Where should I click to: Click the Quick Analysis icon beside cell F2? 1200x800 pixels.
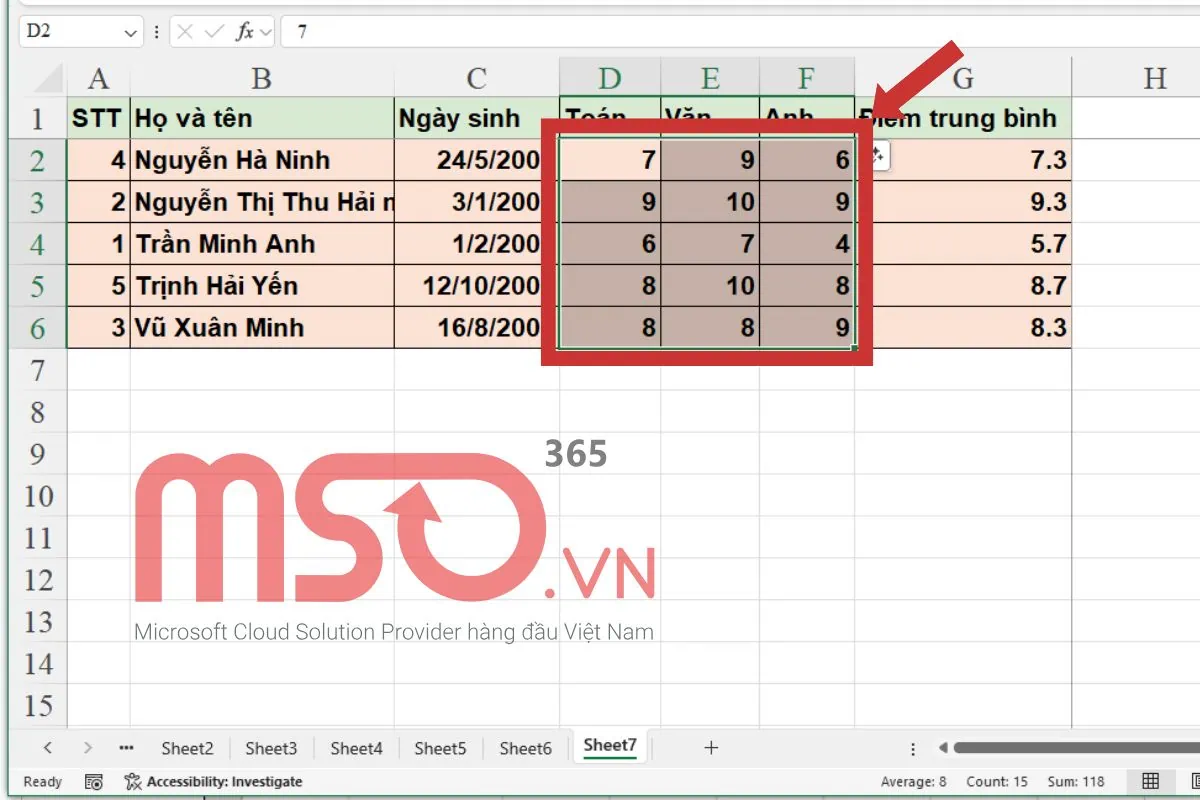pos(877,155)
